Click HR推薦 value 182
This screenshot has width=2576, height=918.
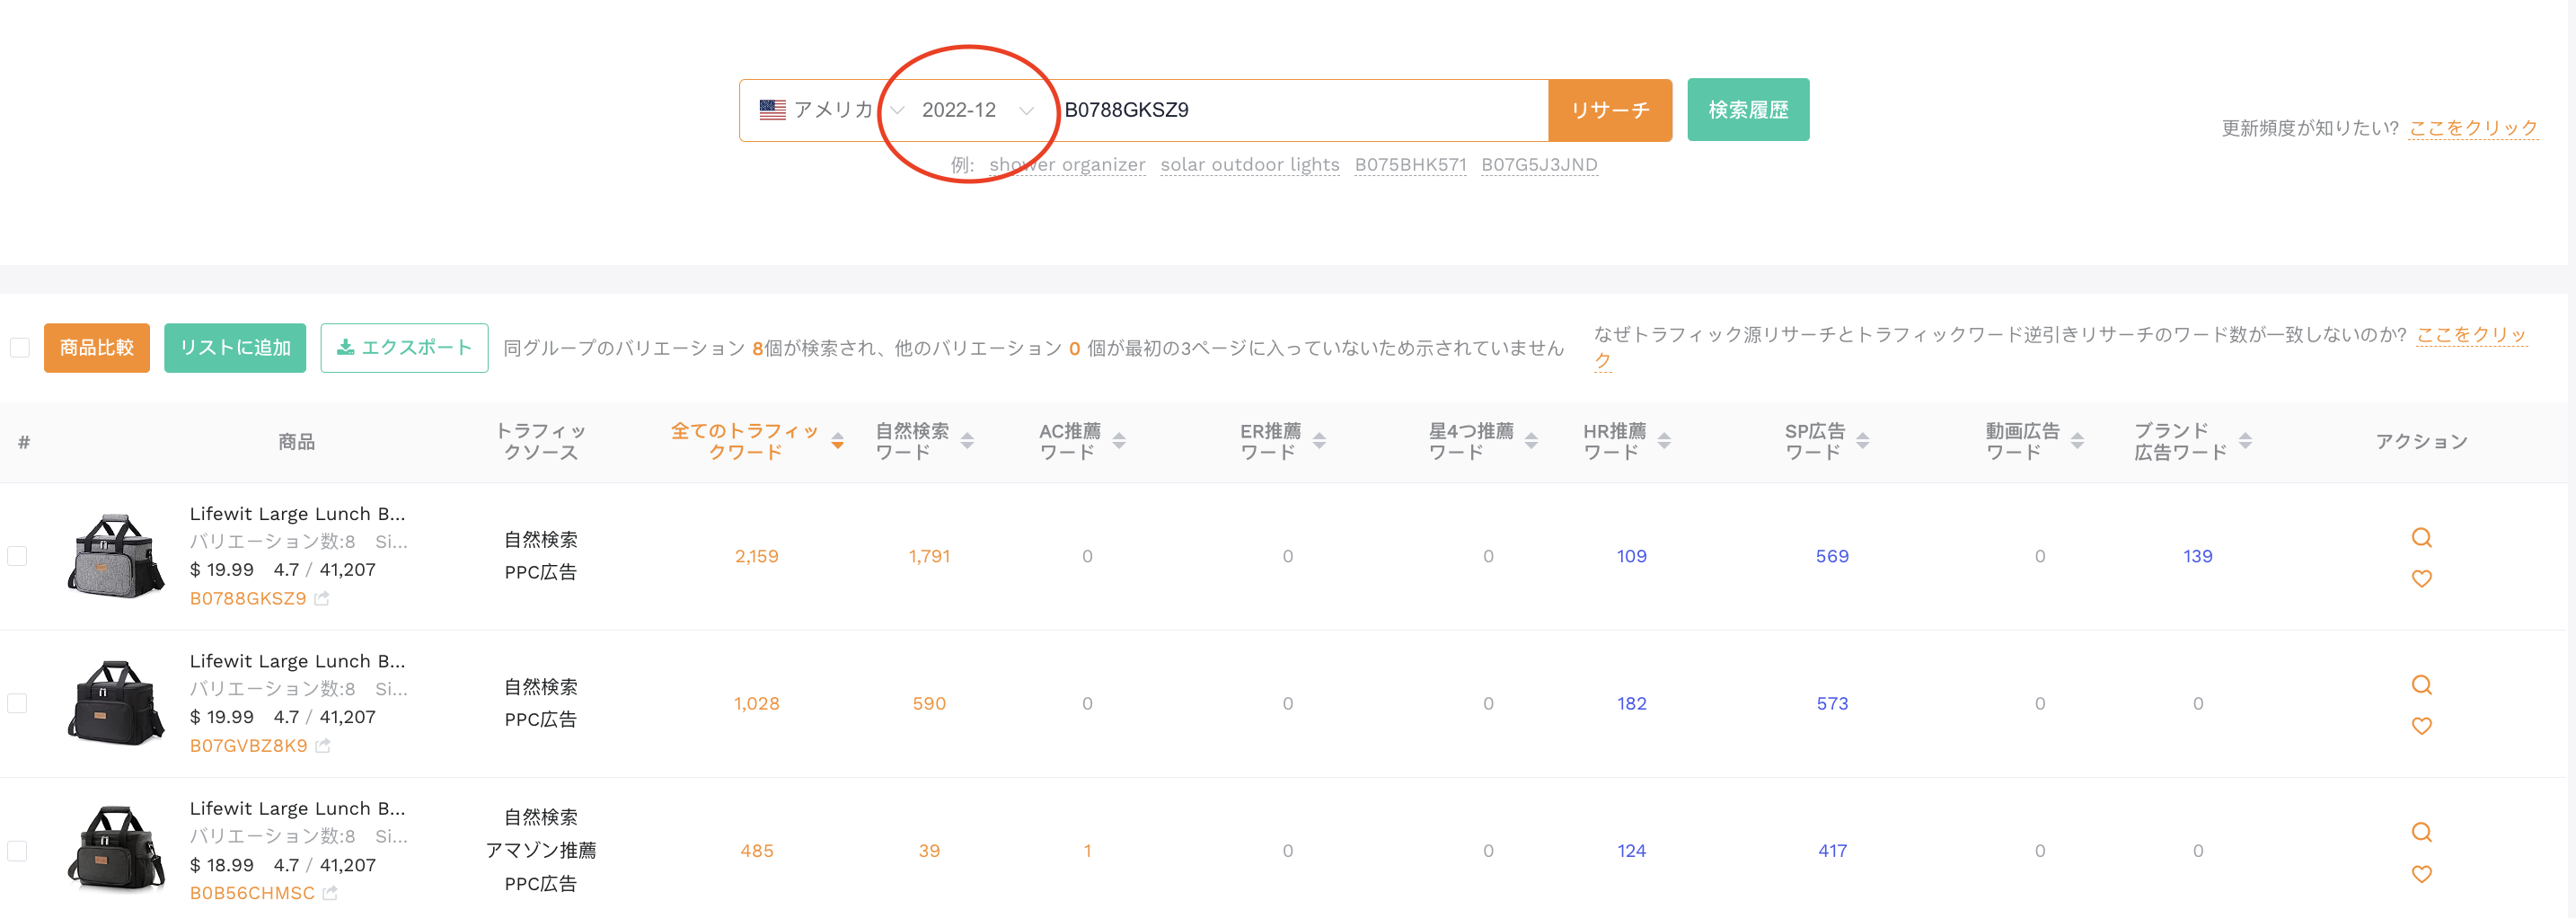1632,703
